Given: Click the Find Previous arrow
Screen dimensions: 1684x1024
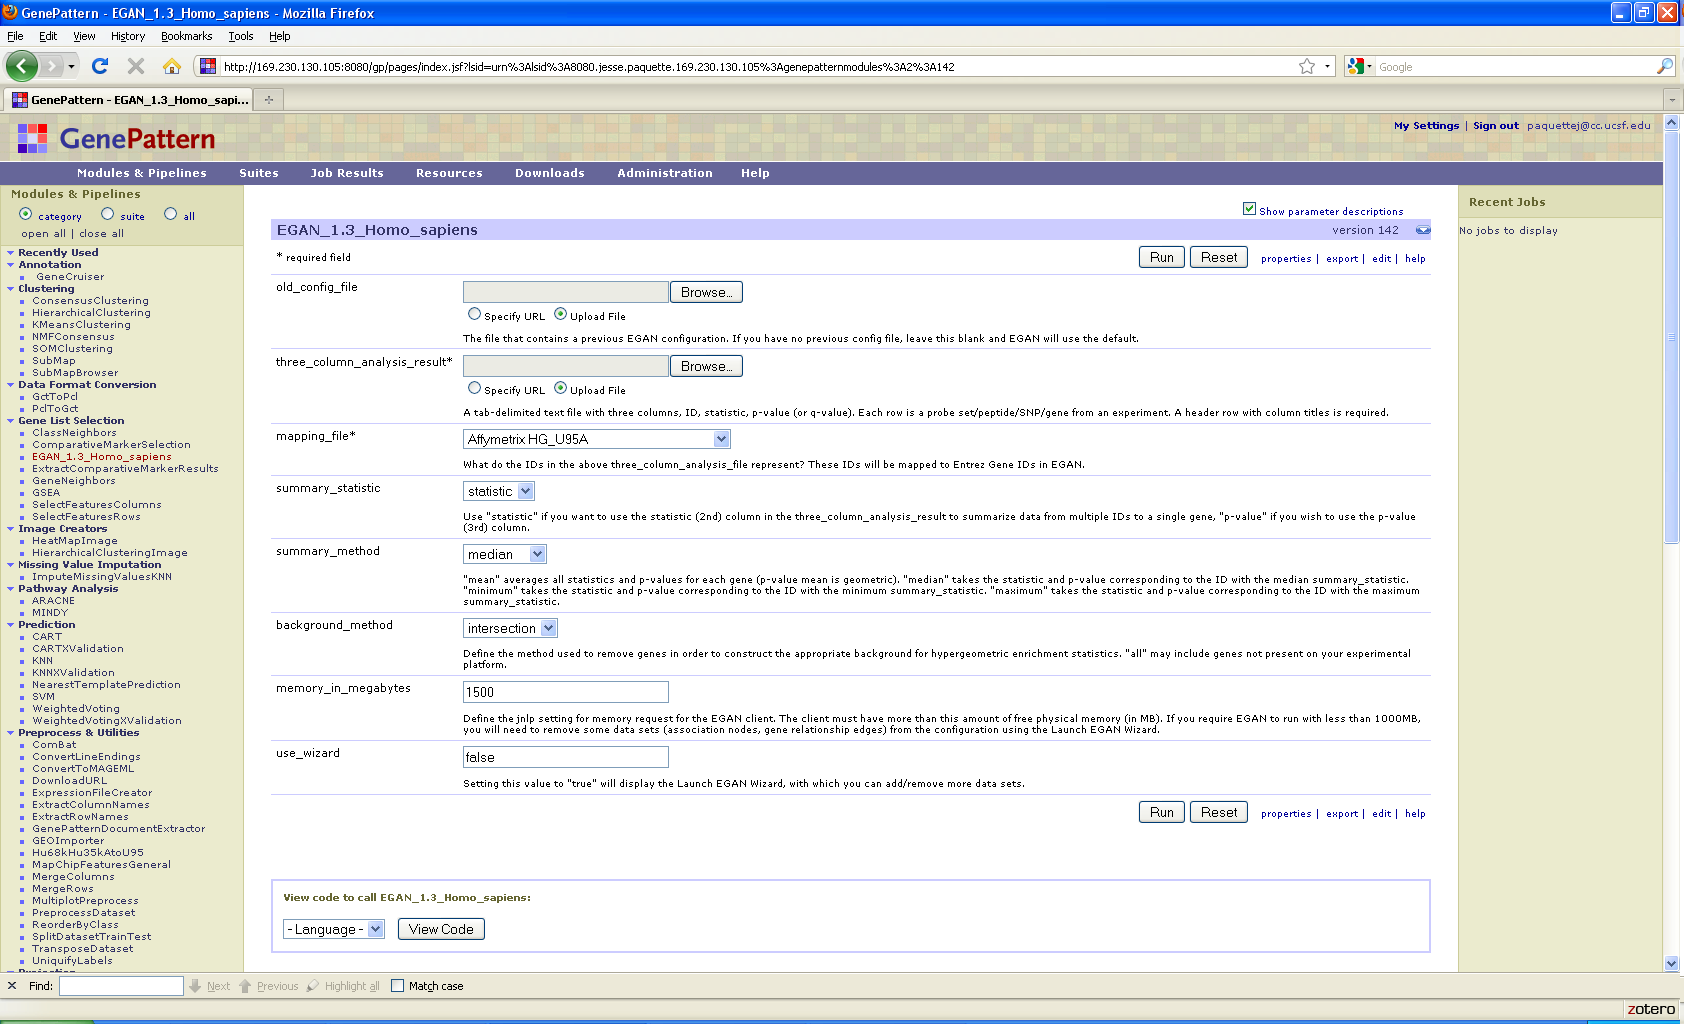Looking at the screenshot, I should point(245,985).
